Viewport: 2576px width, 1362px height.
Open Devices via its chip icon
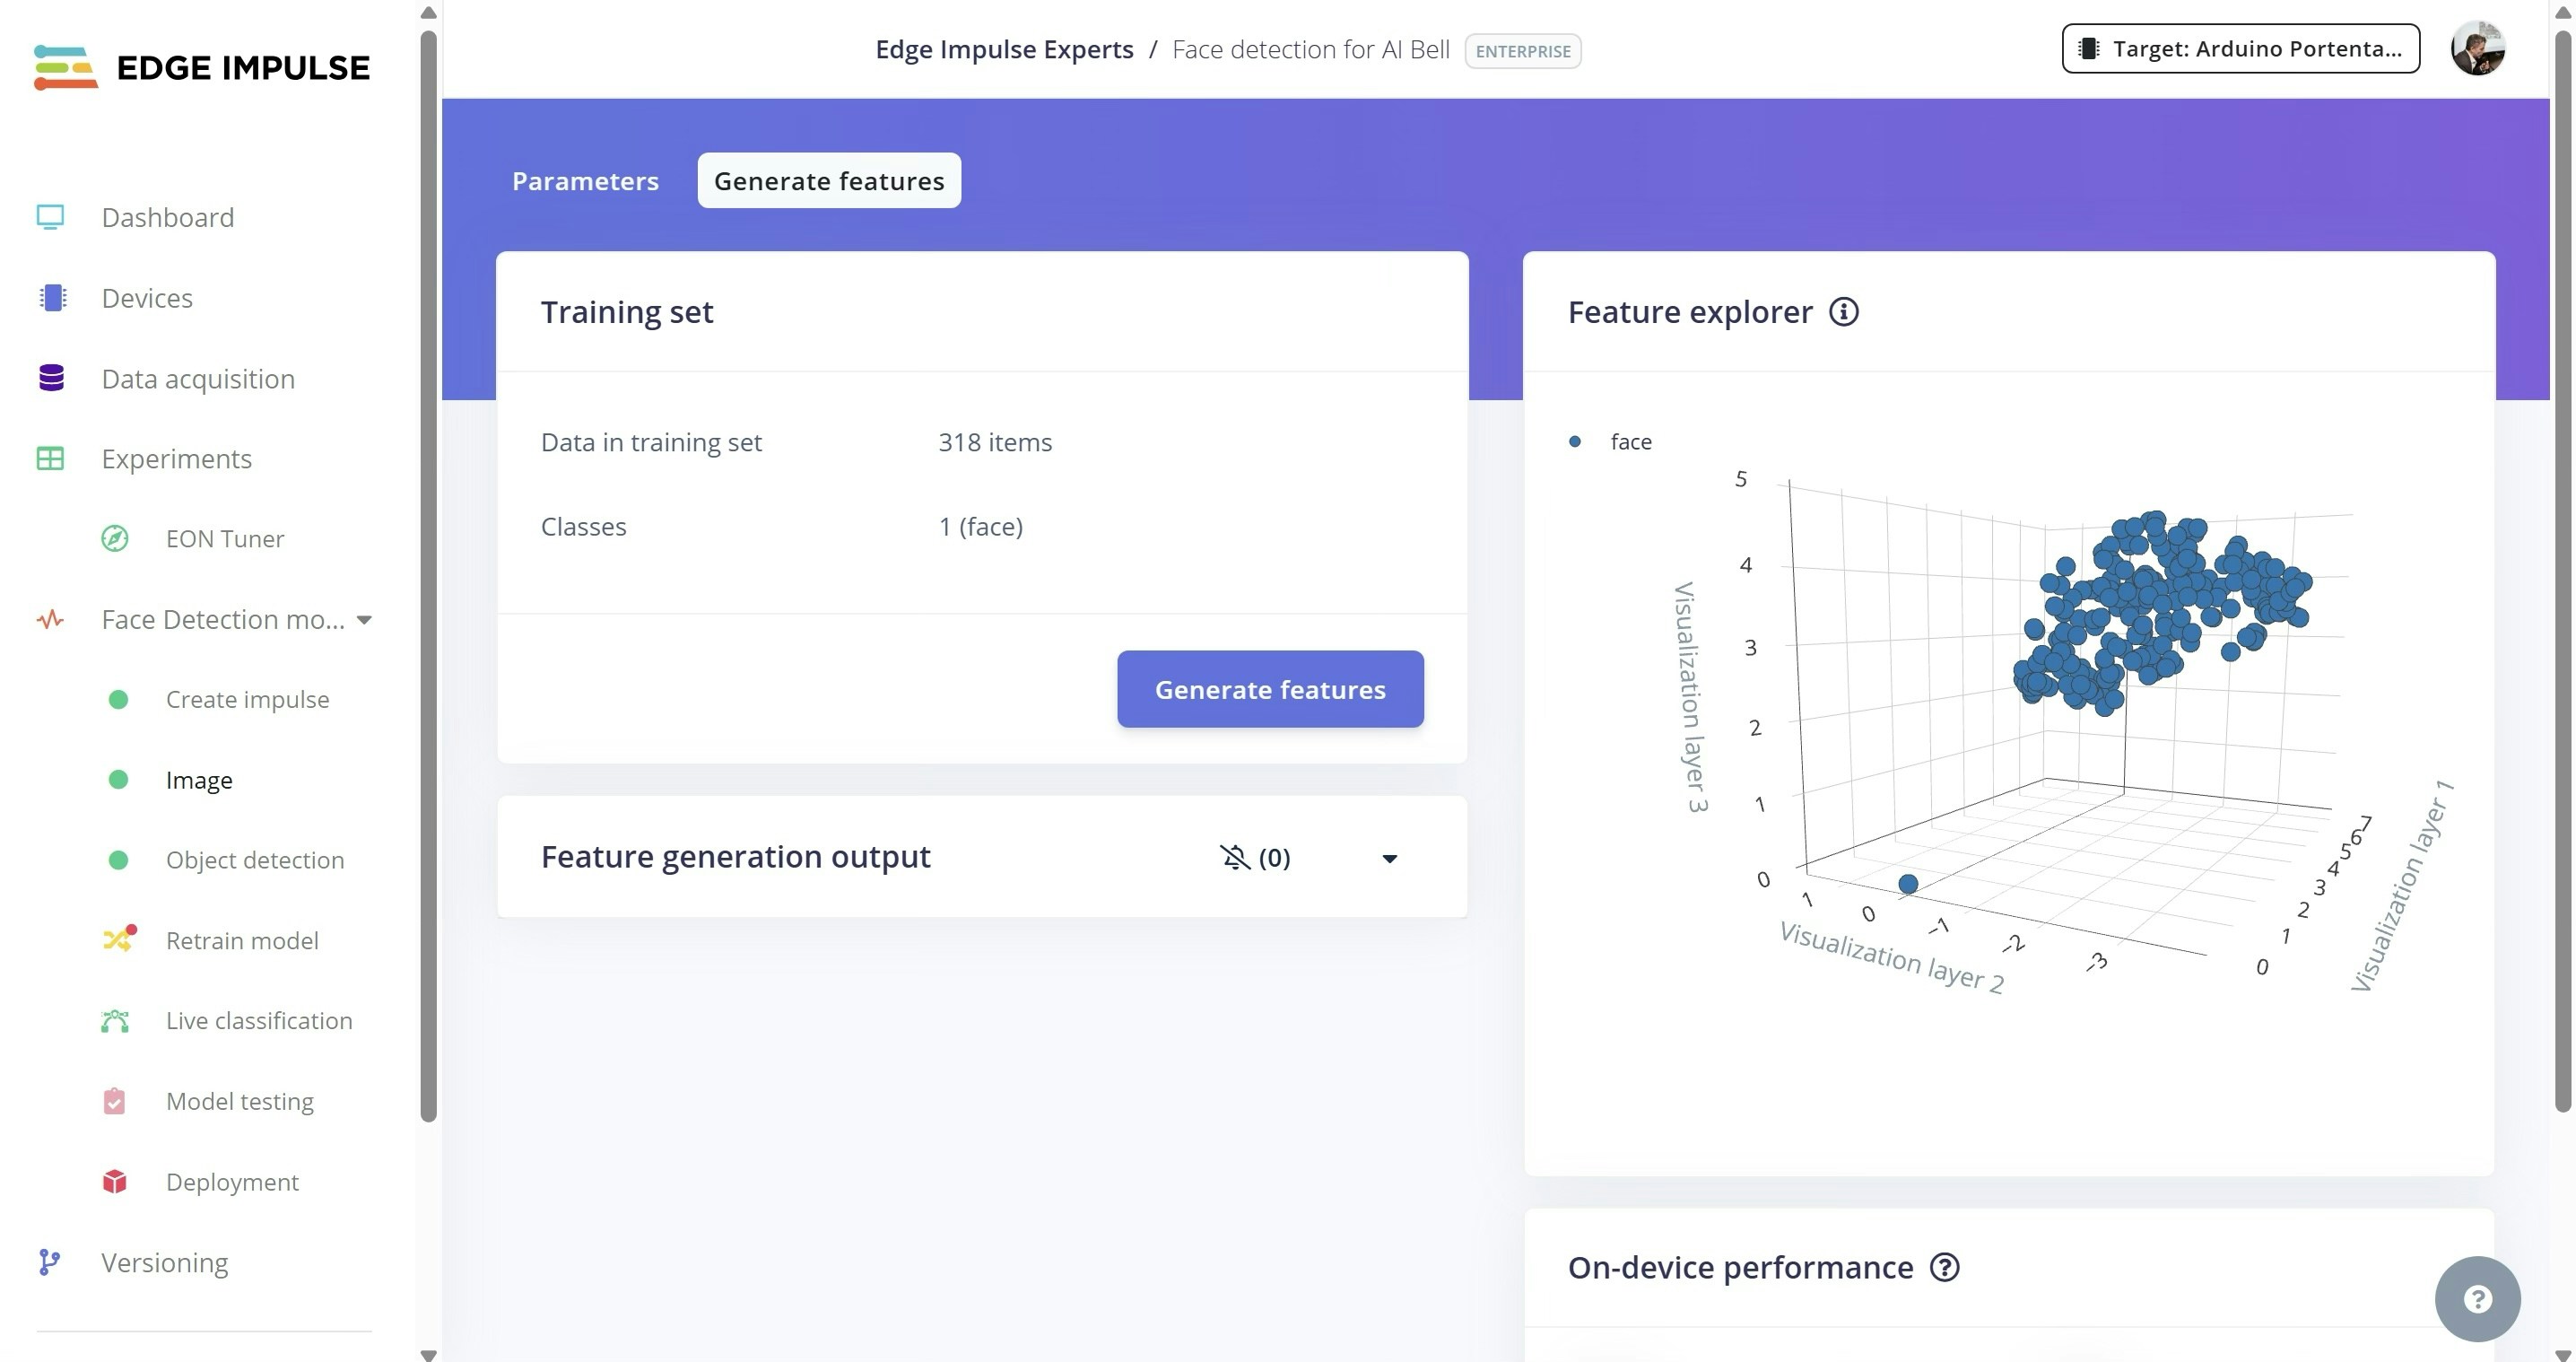click(52, 298)
